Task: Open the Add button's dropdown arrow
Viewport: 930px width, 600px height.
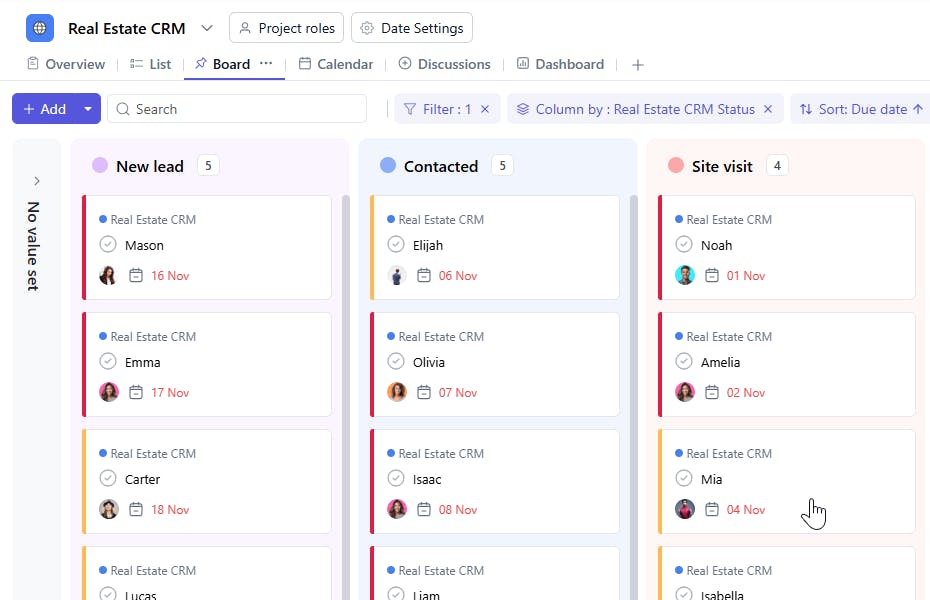Action: (x=88, y=108)
